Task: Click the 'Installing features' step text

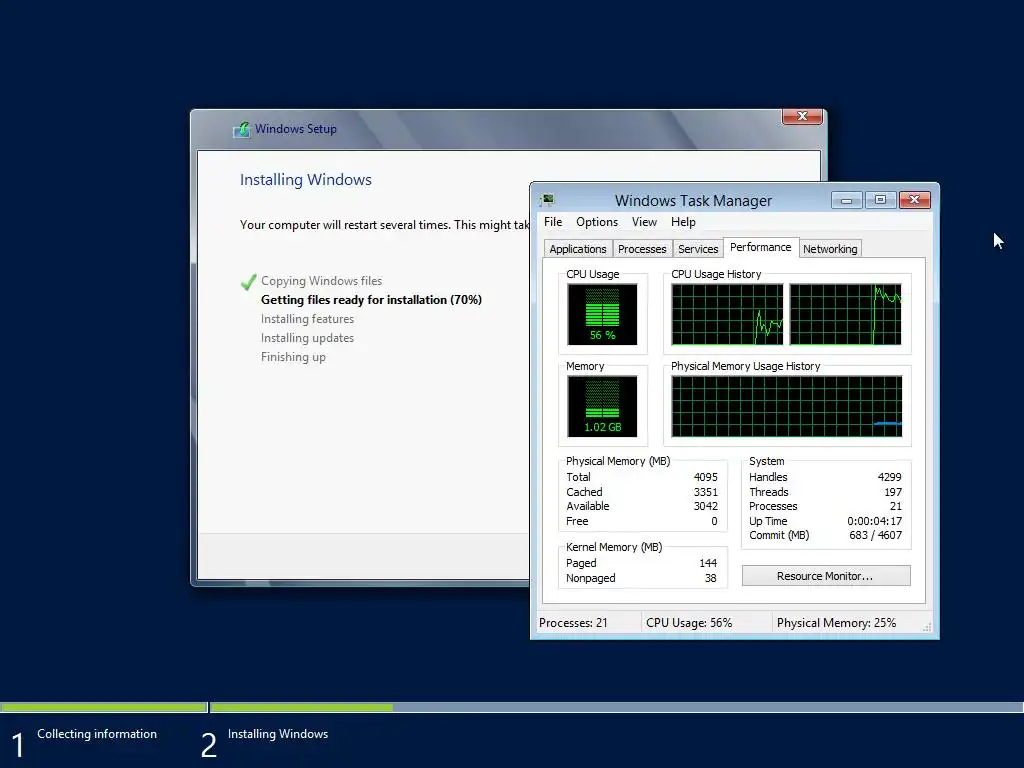Action: click(307, 319)
